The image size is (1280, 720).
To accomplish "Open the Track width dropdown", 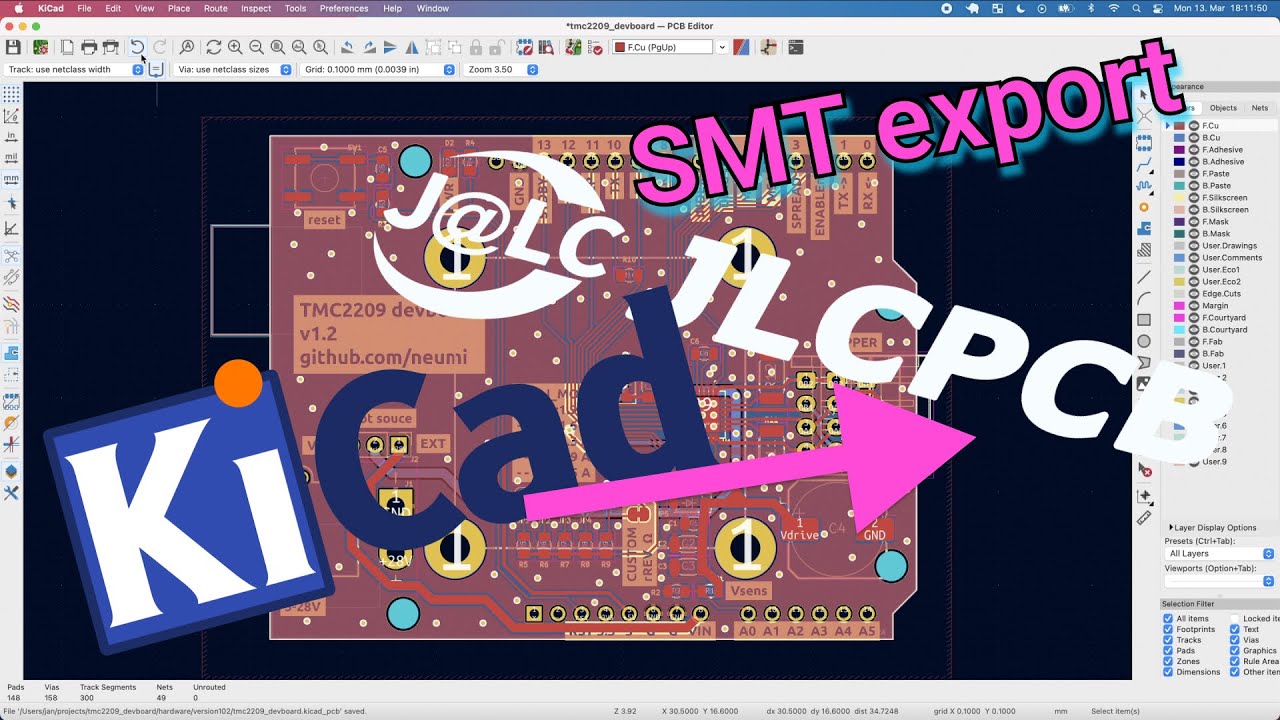I will [x=75, y=70].
